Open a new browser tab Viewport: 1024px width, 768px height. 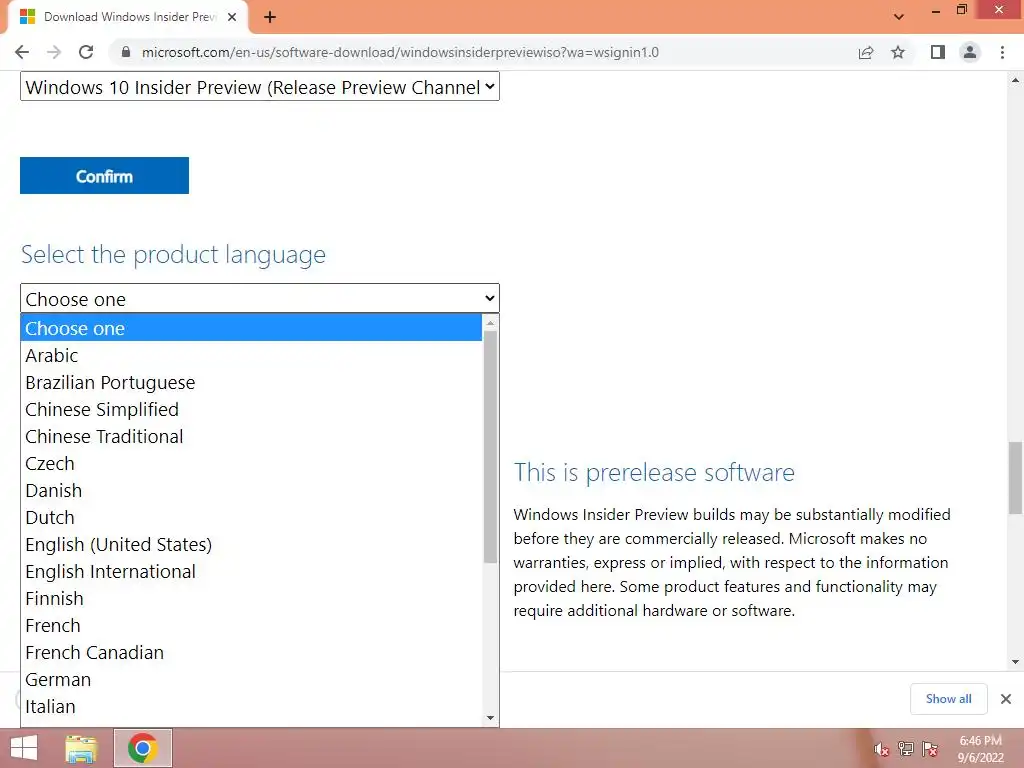[270, 17]
